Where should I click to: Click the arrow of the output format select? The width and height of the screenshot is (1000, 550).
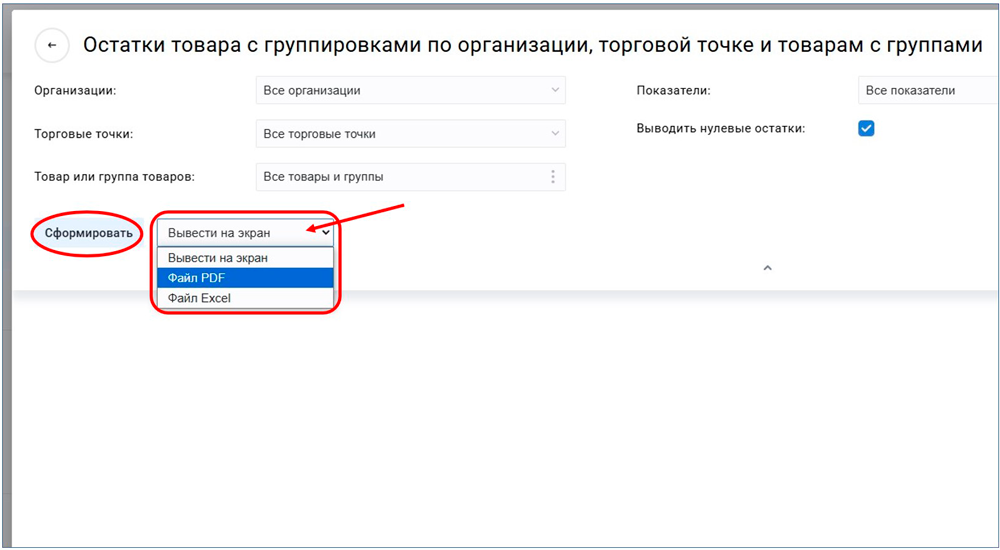coord(325,233)
